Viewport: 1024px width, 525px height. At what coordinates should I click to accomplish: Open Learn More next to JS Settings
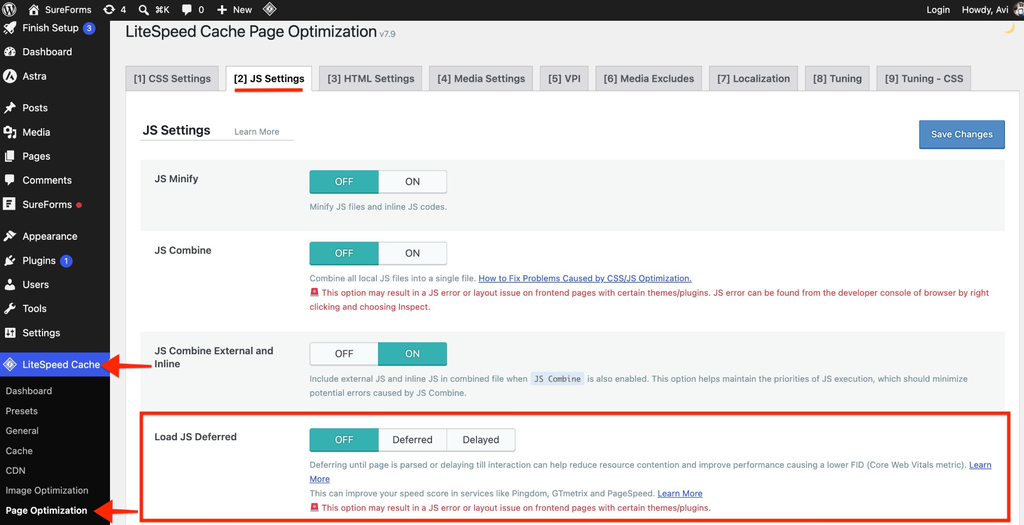click(x=257, y=132)
